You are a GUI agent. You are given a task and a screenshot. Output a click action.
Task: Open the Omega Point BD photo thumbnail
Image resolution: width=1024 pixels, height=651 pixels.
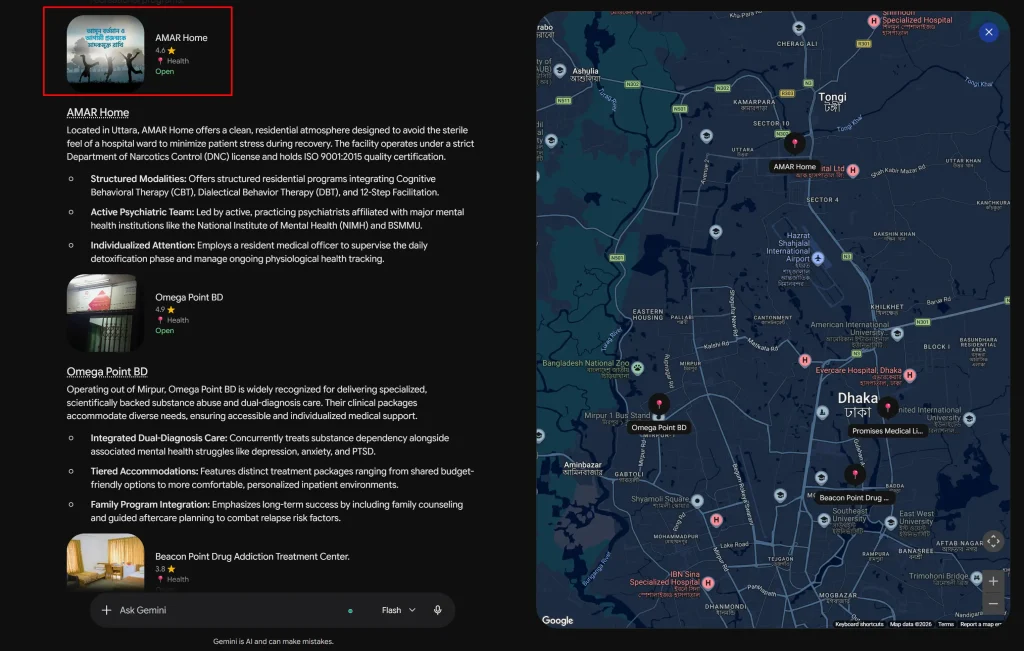point(105,313)
